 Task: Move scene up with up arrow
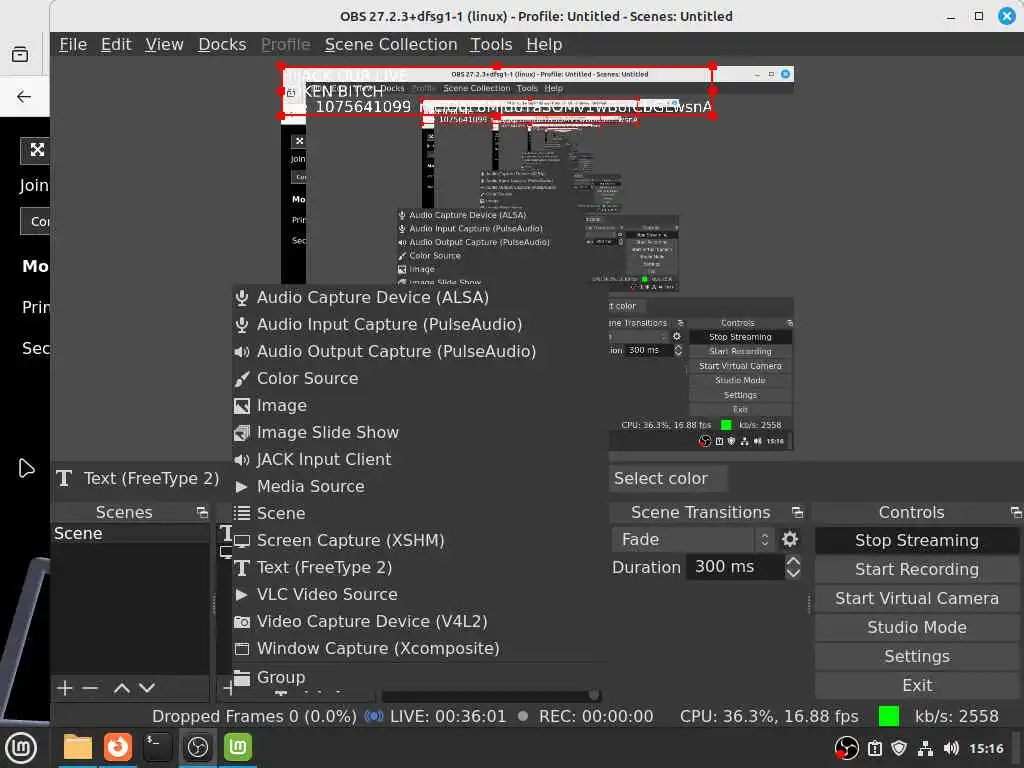pos(121,688)
